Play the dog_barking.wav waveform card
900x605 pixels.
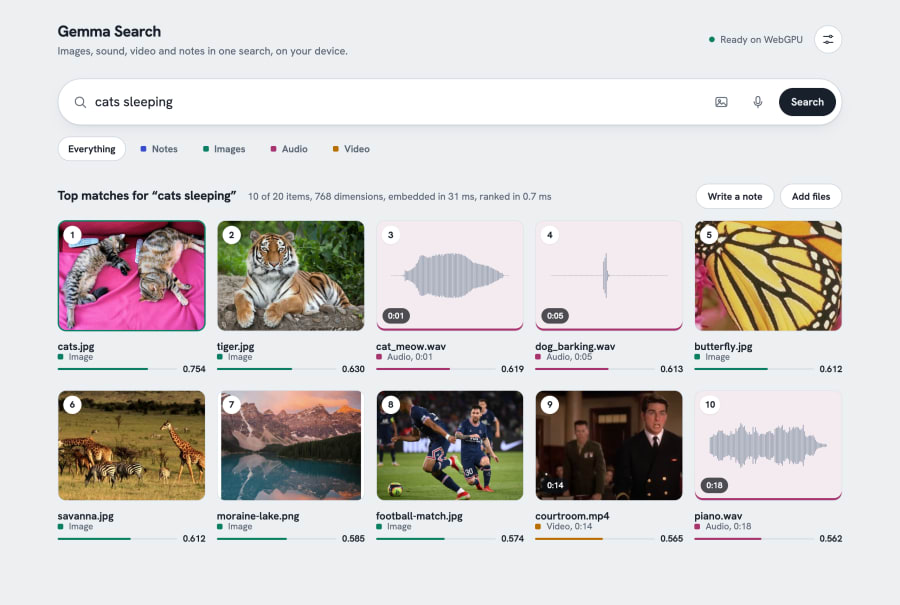(x=609, y=276)
